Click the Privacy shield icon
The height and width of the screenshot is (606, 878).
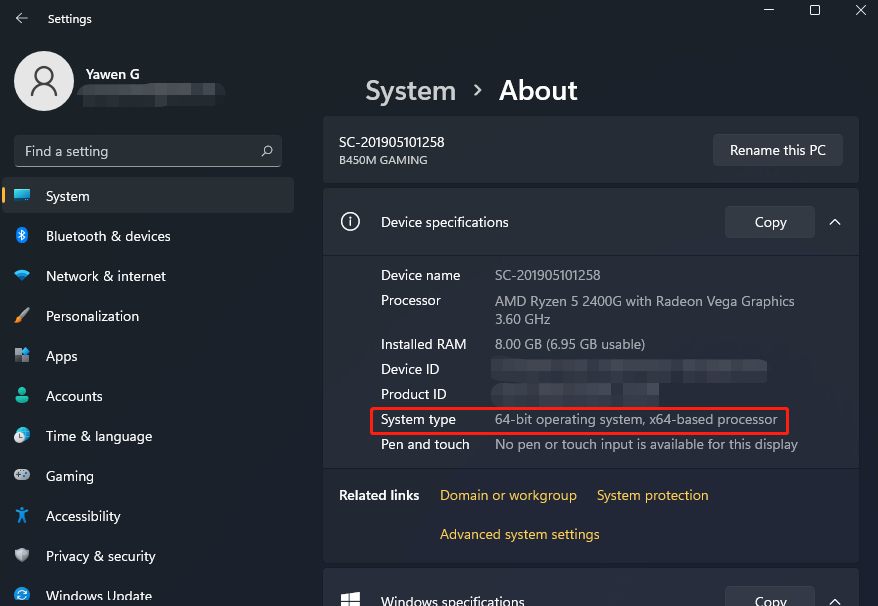pos(22,555)
